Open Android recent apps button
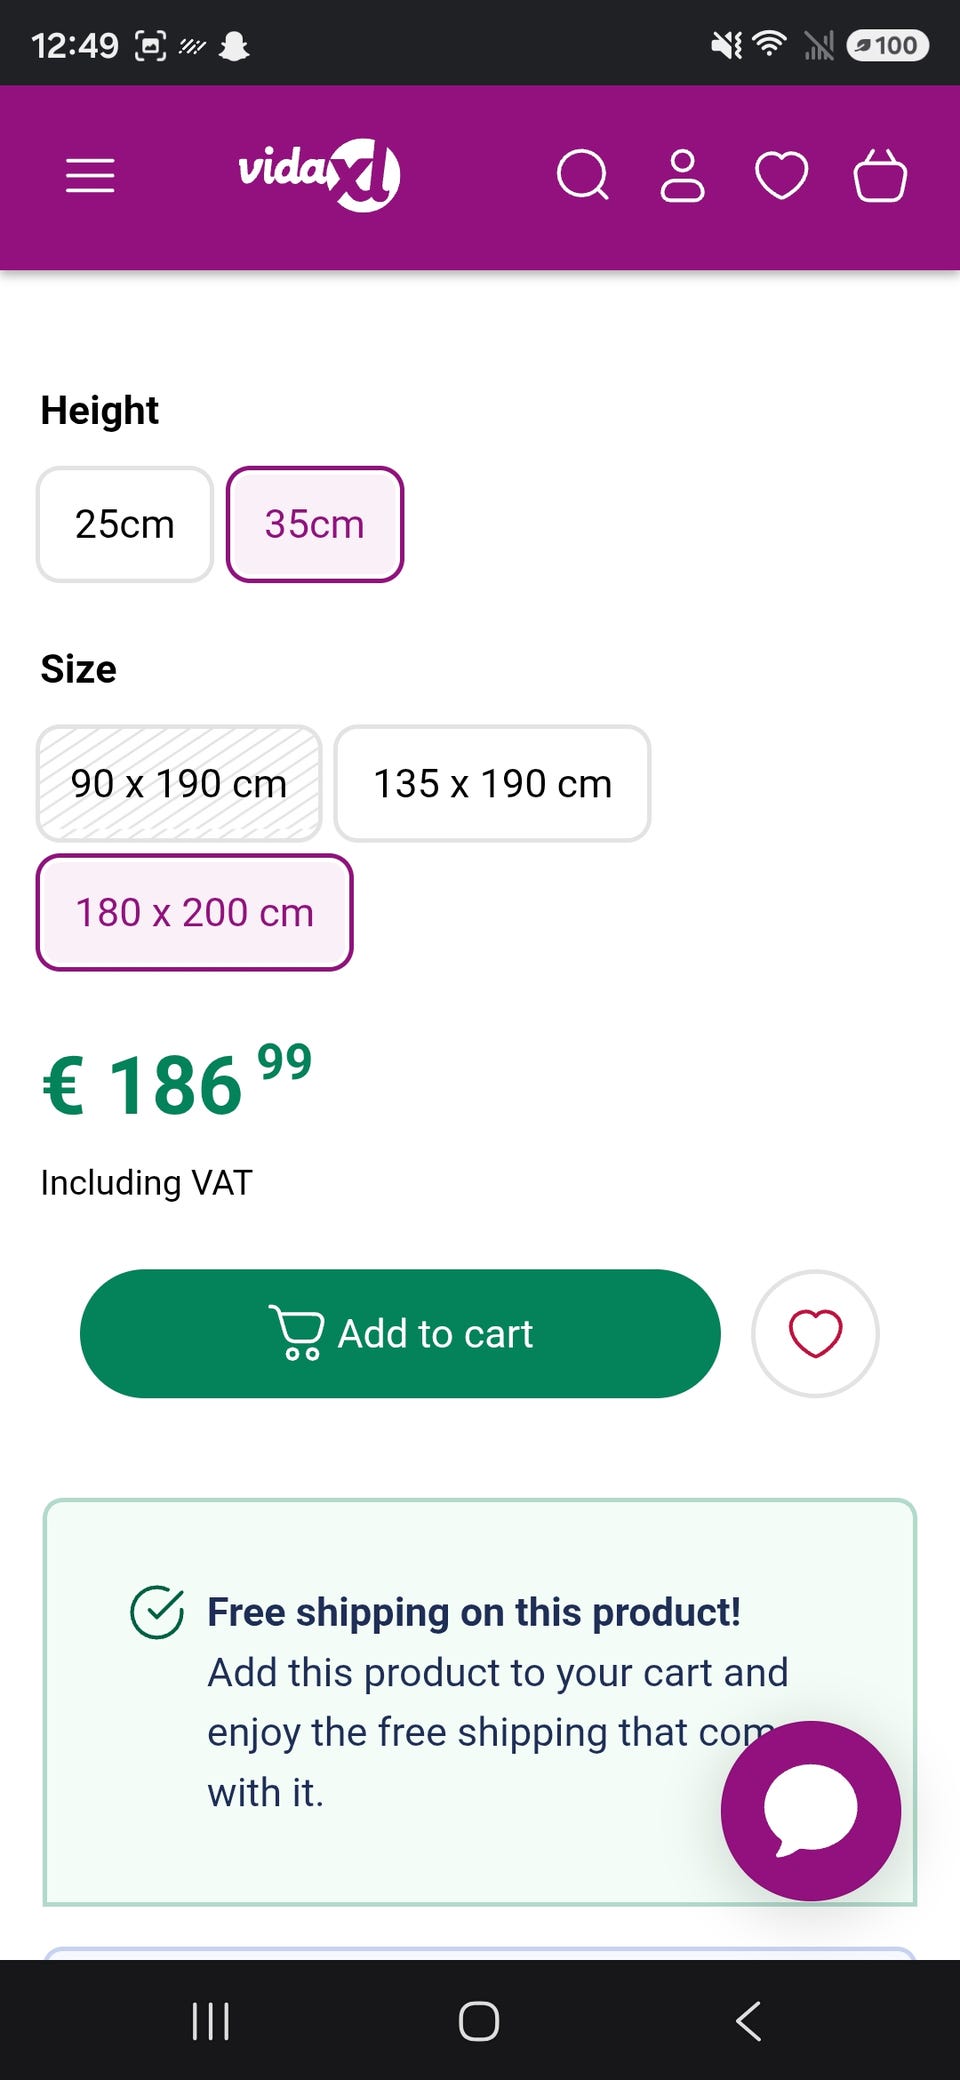Viewport: 960px width, 2080px height. 211,2020
